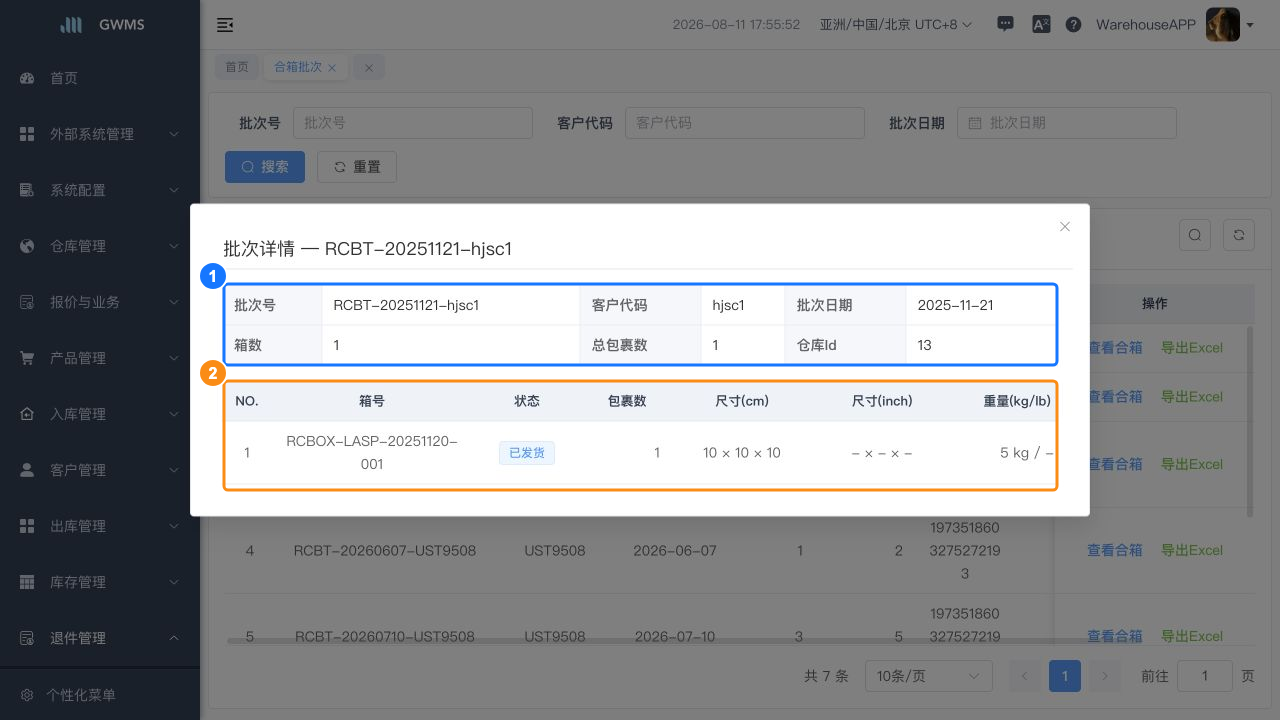The width and height of the screenshot is (1280, 720).
Task: Open the timezone 亚洲/中国/北京 dropdown
Action: 895,25
